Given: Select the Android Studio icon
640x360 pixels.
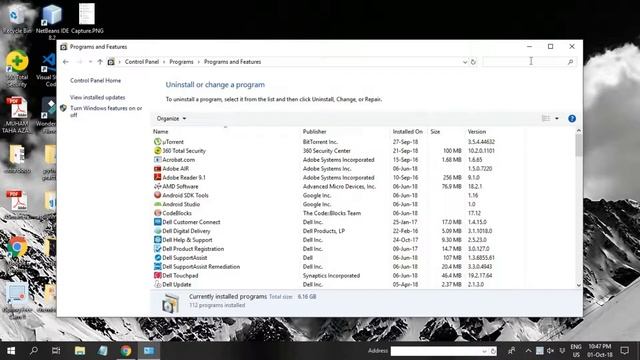Looking at the screenshot, I should tap(158, 204).
